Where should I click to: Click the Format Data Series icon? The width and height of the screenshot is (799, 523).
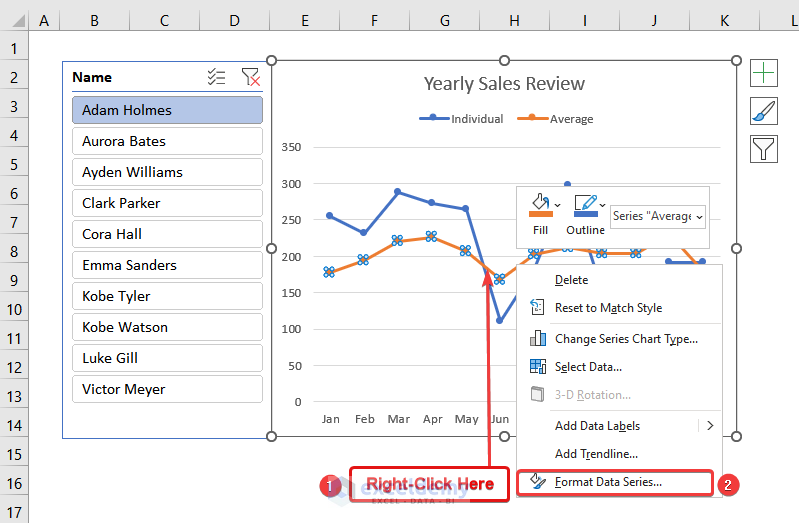538,481
